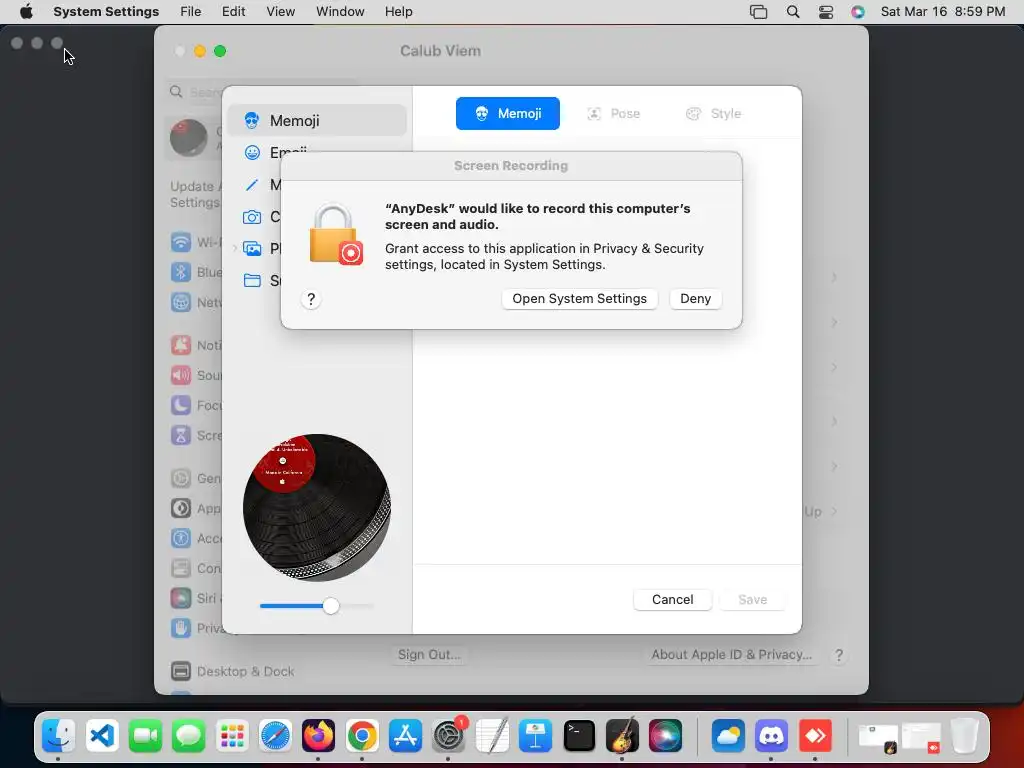The image size is (1024, 768).
Task: Click Sign Out in the Apple ID window
Action: 429,654
